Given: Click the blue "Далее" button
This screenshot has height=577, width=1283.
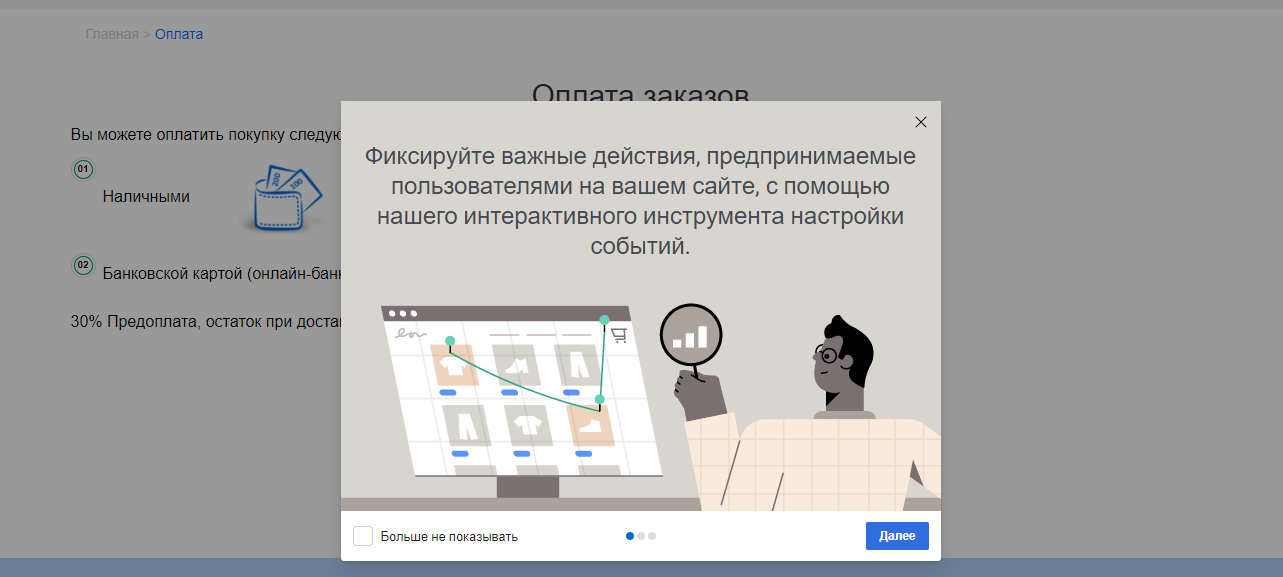Looking at the screenshot, I should 897,536.
